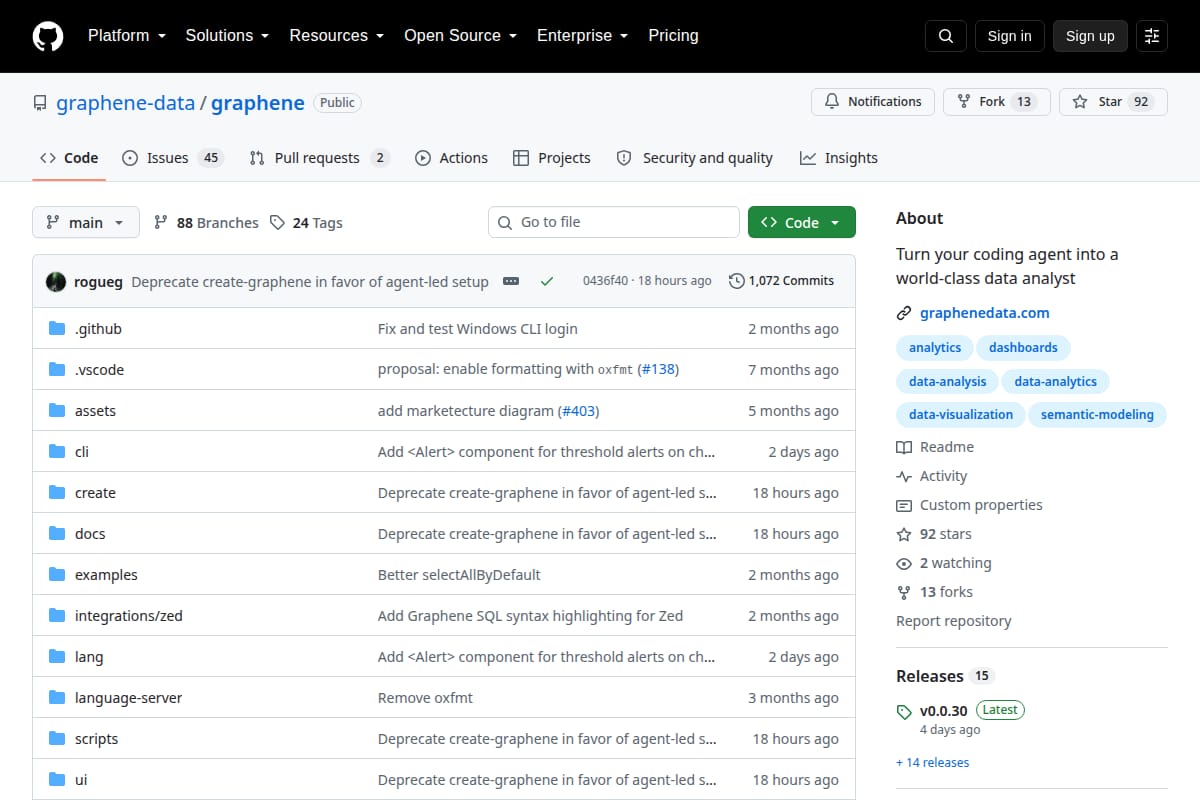This screenshot has height=800, width=1200.
Task: Switch to the Issues tab
Action: pos(172,158)
